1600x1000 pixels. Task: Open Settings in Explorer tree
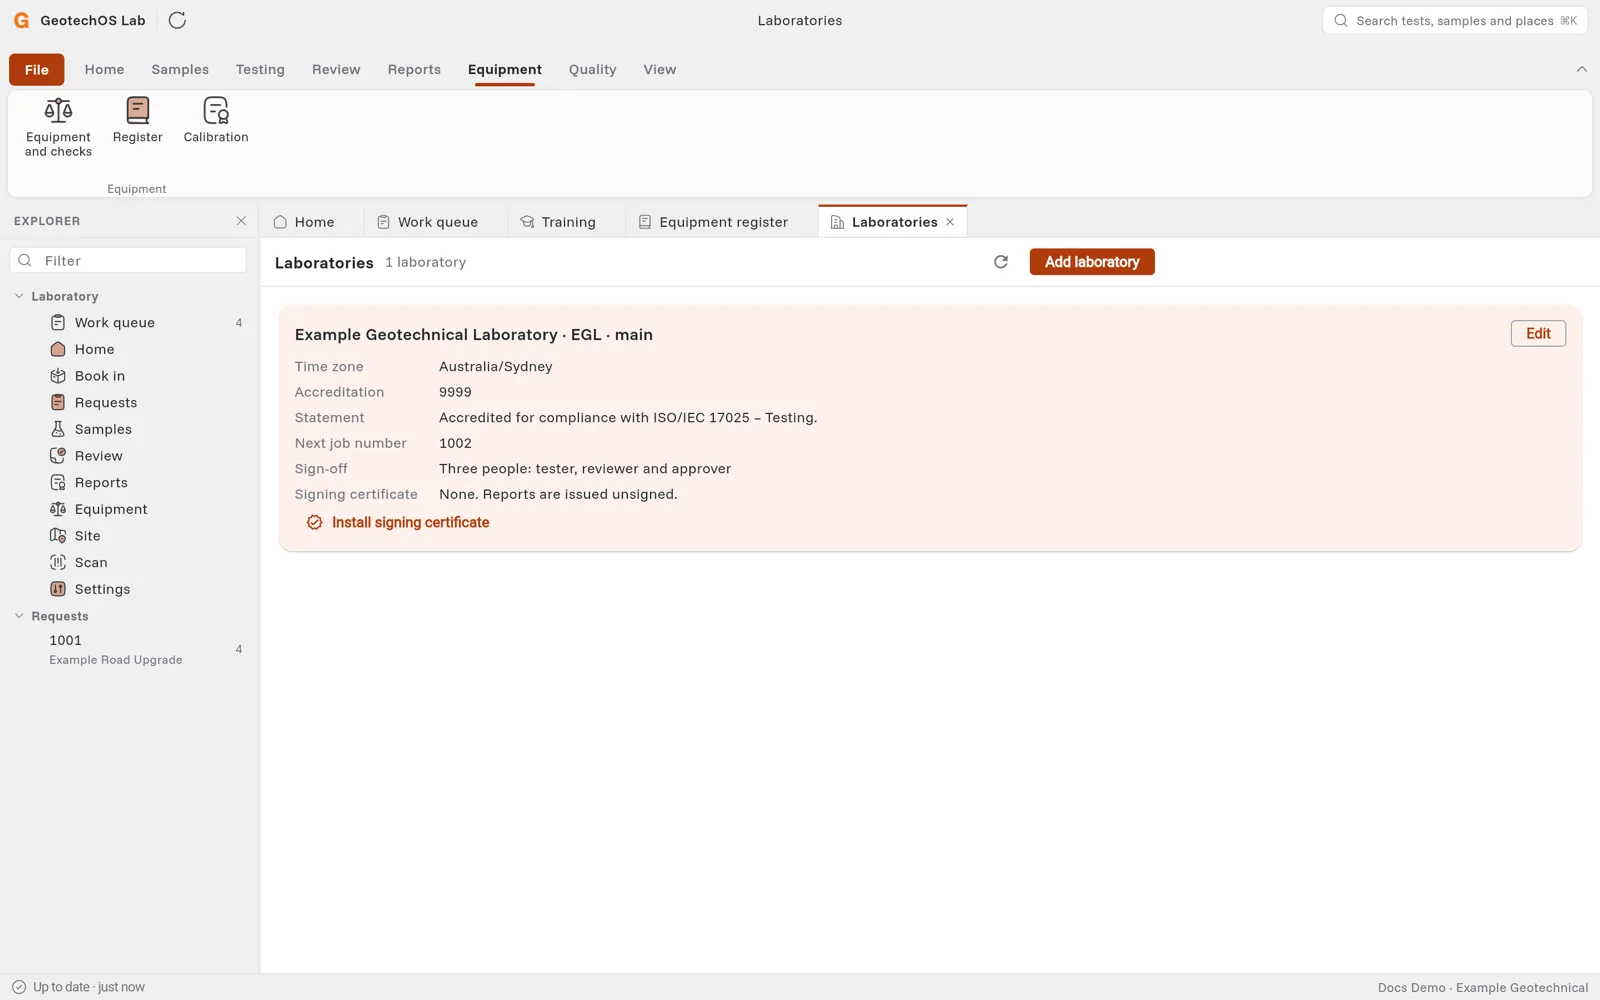(x=129, y=589)
